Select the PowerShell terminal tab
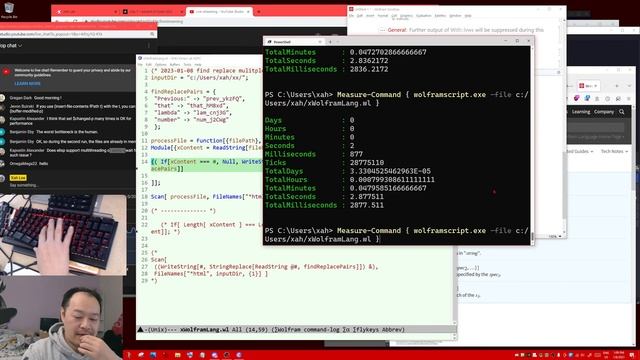Viewport: 640px width, 360px height. click(x=293, y=42)
